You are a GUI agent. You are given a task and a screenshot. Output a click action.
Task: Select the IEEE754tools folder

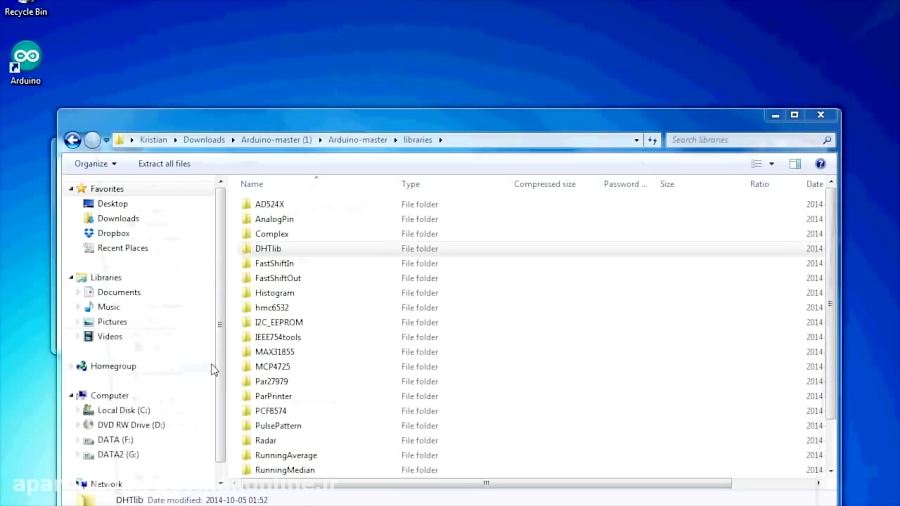(x=278, y=337)
